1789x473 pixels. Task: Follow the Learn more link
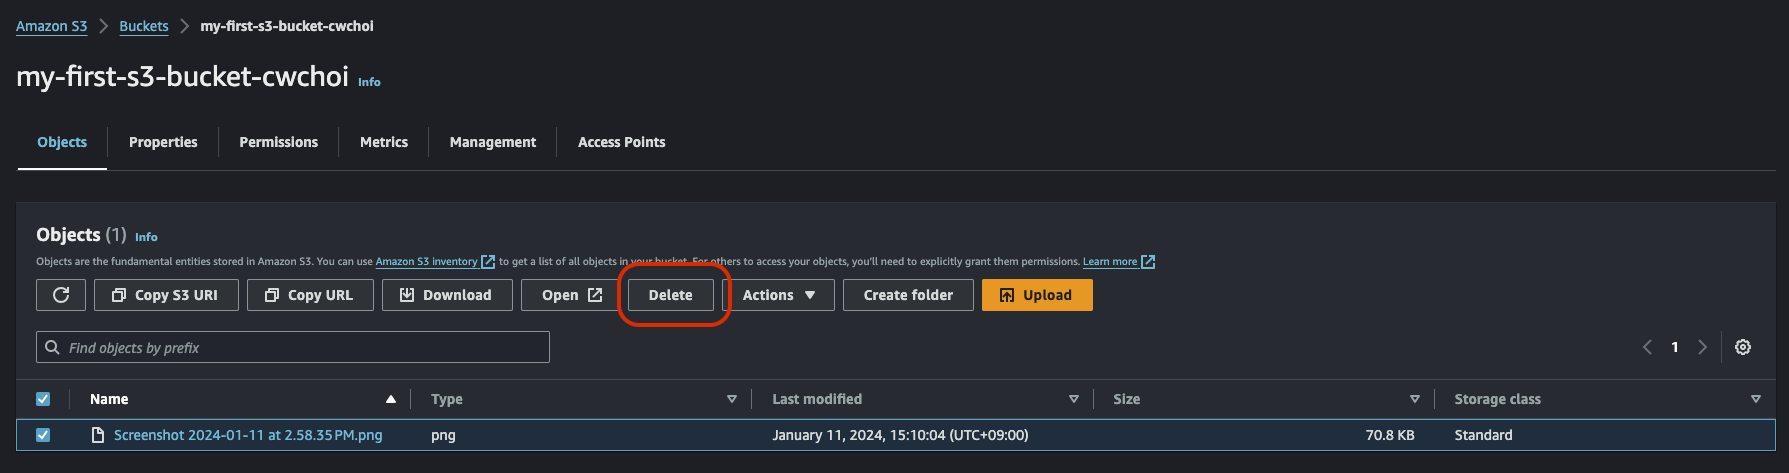[1119, 262]
